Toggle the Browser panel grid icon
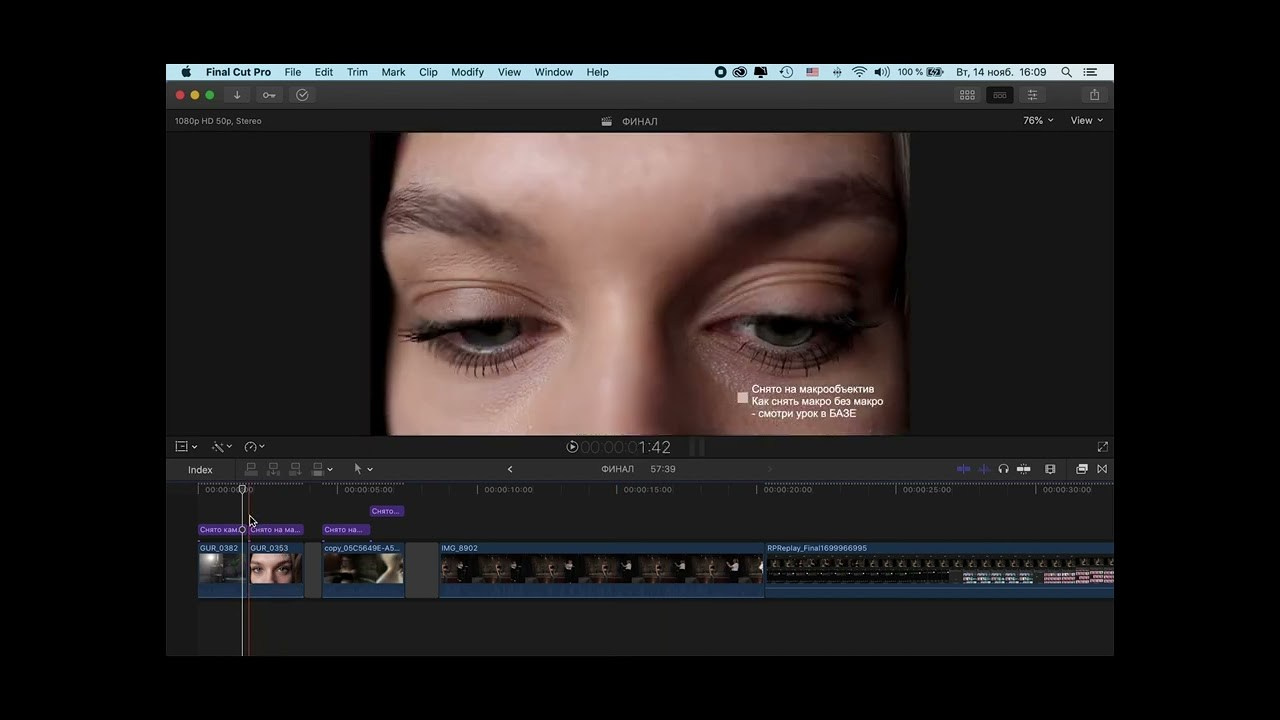 pos(967,95)
